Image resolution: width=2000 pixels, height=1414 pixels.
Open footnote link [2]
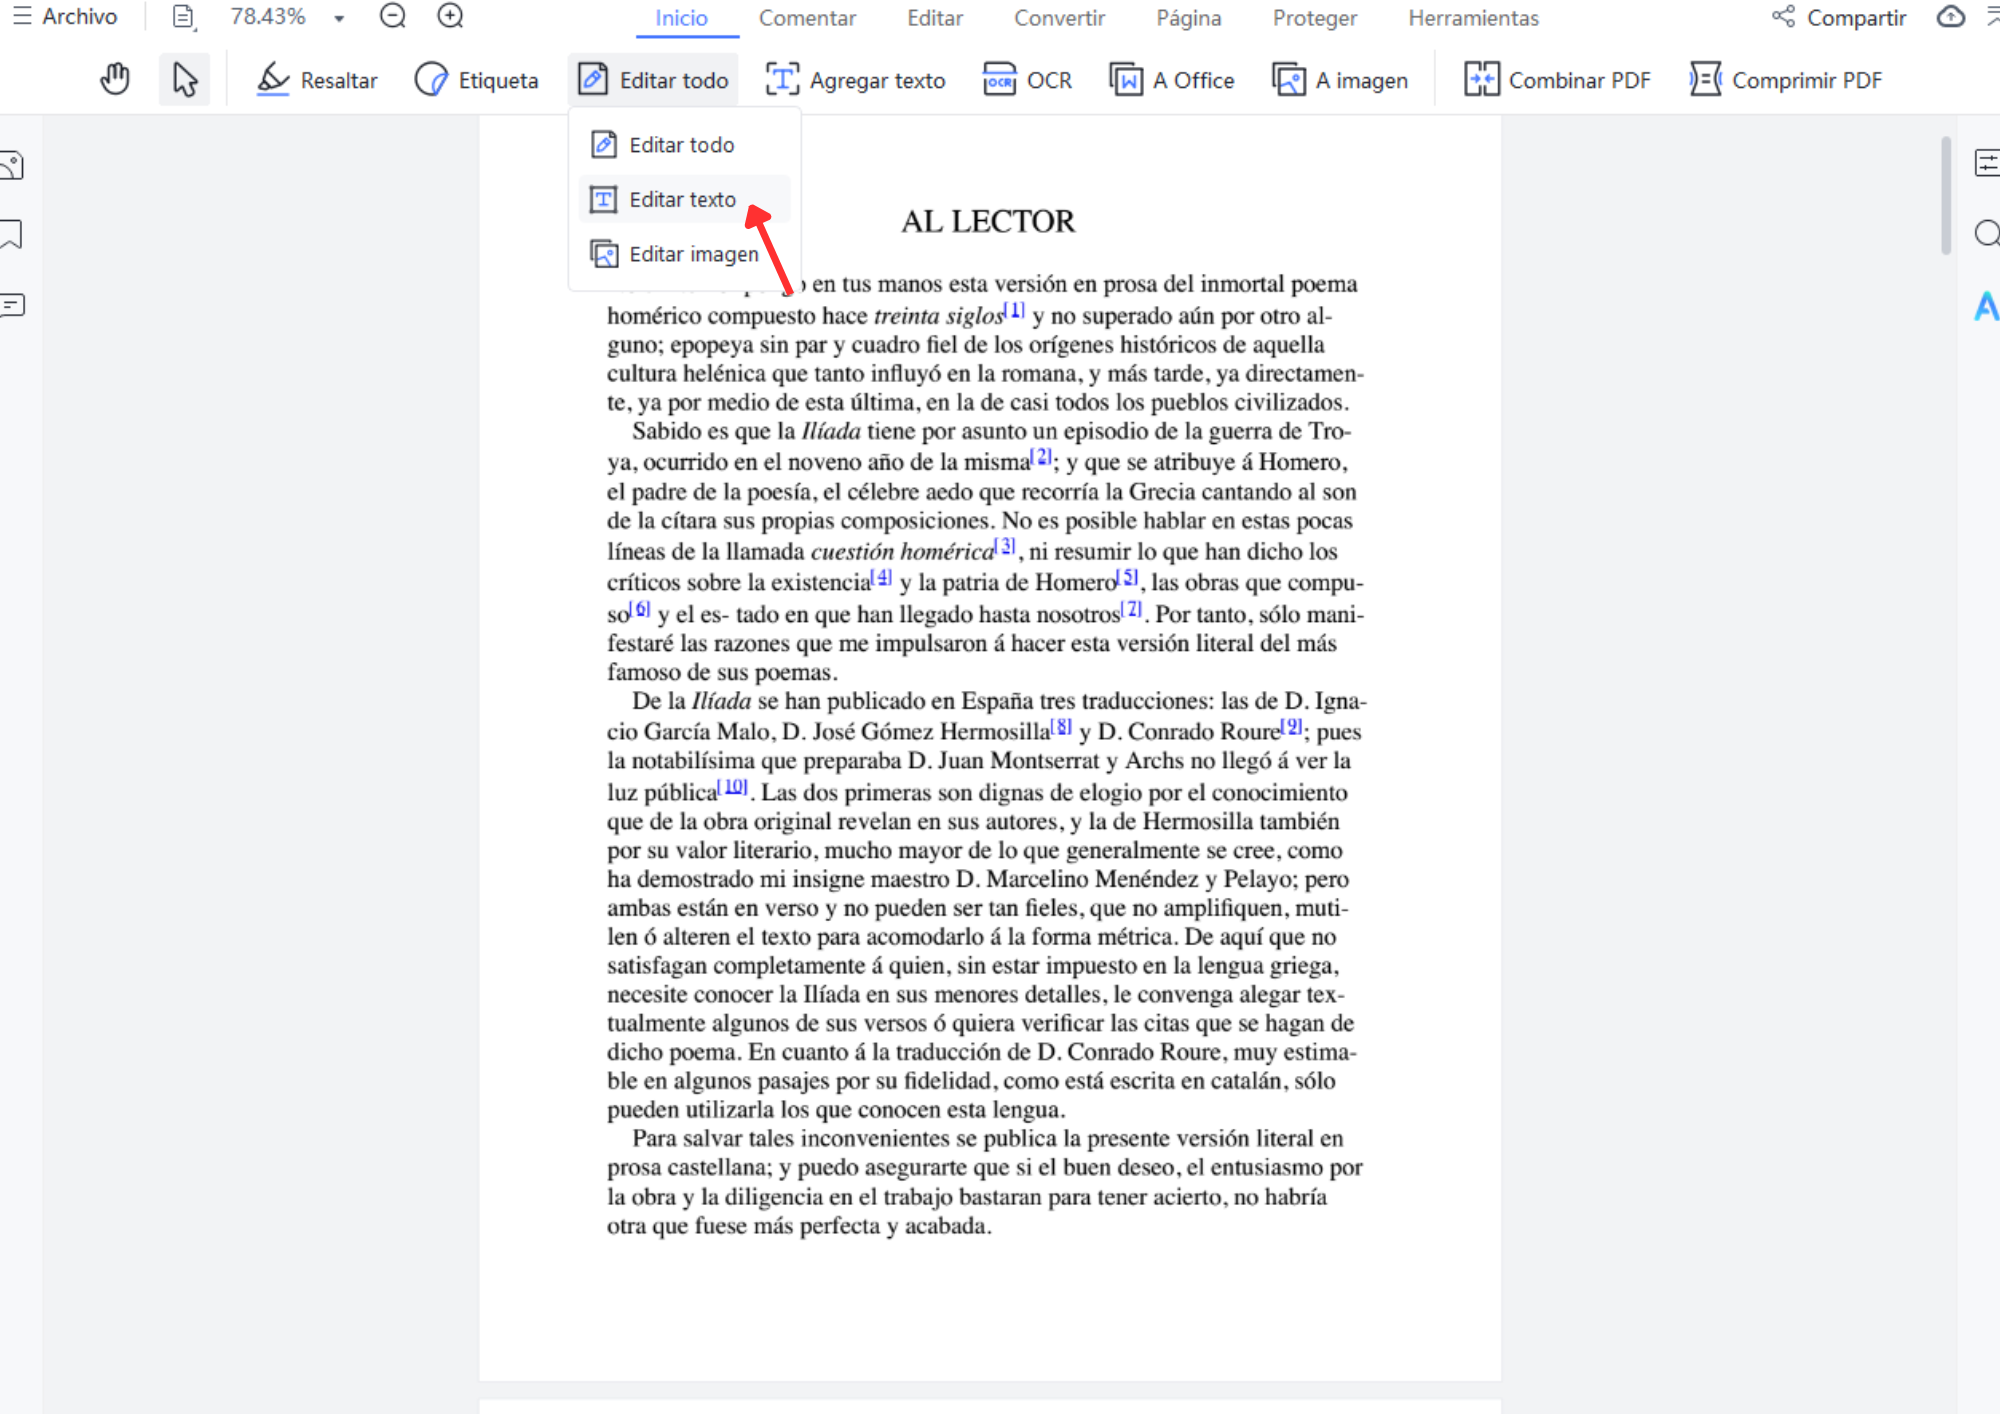click(x=1043, y=456)
